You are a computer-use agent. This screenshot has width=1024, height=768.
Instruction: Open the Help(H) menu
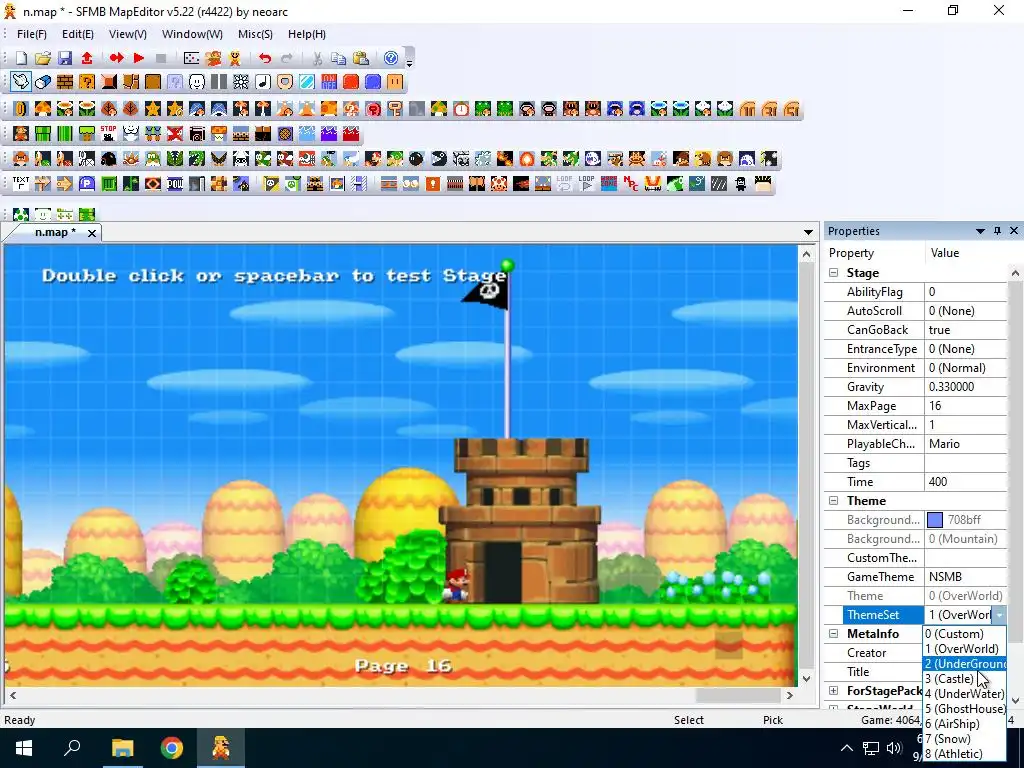(x=307, y=34)
